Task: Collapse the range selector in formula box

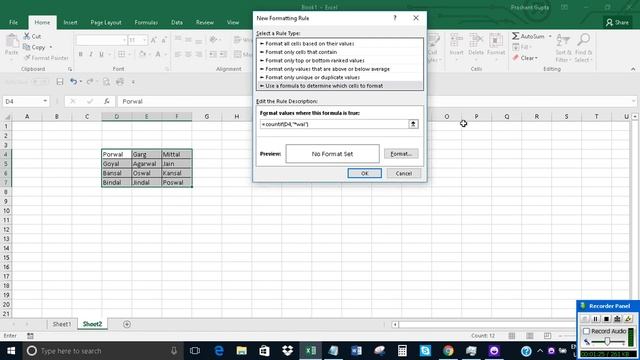Action: (413, 124)
